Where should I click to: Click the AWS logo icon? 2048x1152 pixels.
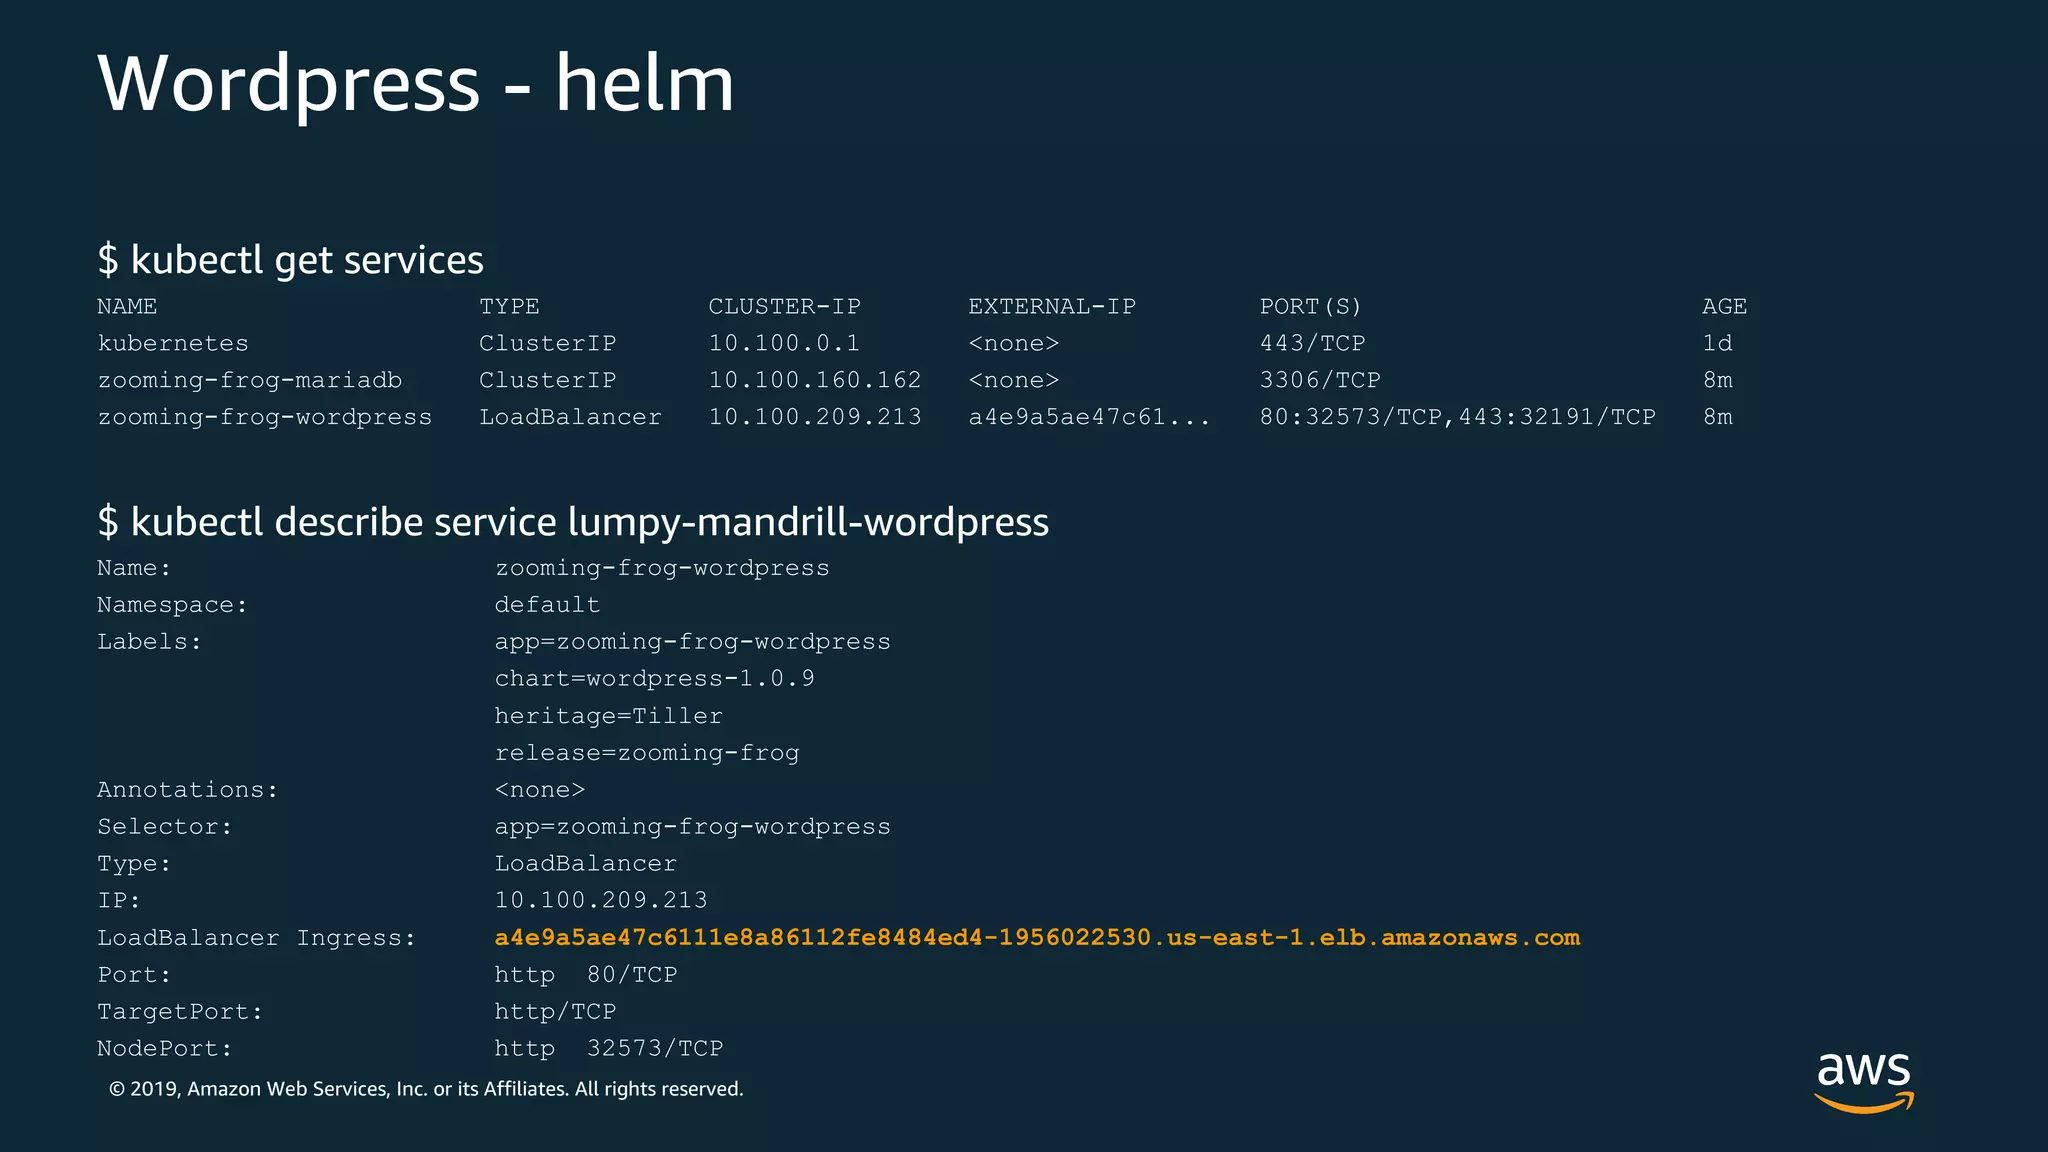tap(1863, 1082)
